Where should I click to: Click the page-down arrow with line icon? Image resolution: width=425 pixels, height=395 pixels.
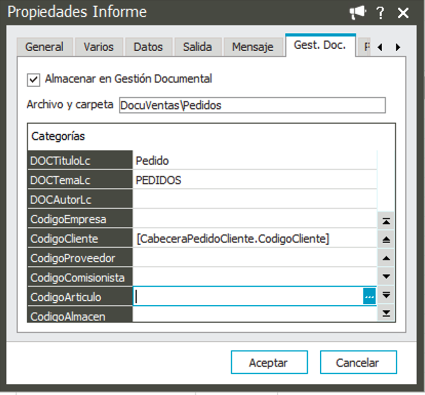click(x=386, y=295)
